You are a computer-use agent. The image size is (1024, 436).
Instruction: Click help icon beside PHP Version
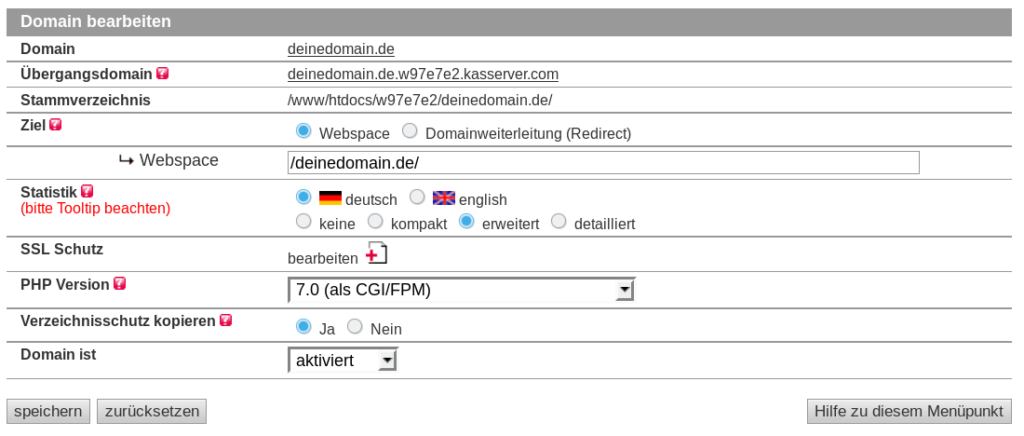point(120,284)
